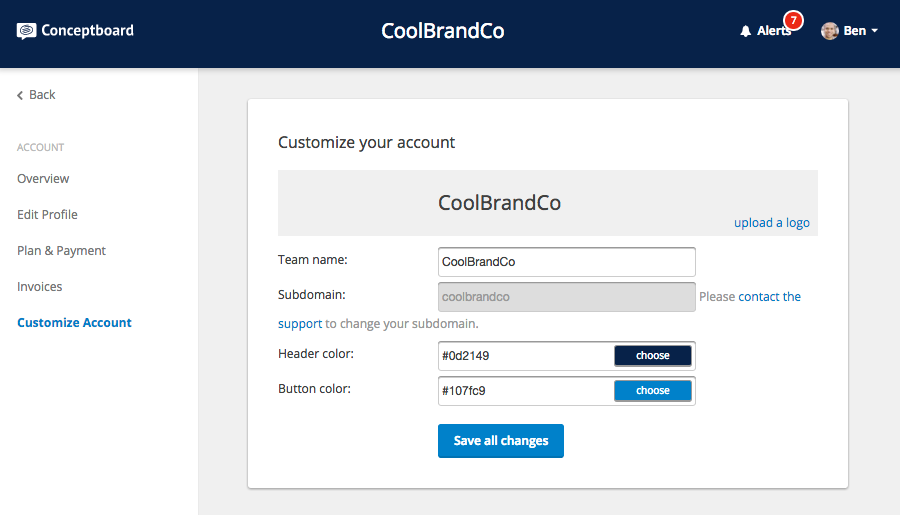This screenshot has width=900, height=515.
Task: Click the Conceptboard logo icon
Action: pyautogui.click(x=26, y=31)
